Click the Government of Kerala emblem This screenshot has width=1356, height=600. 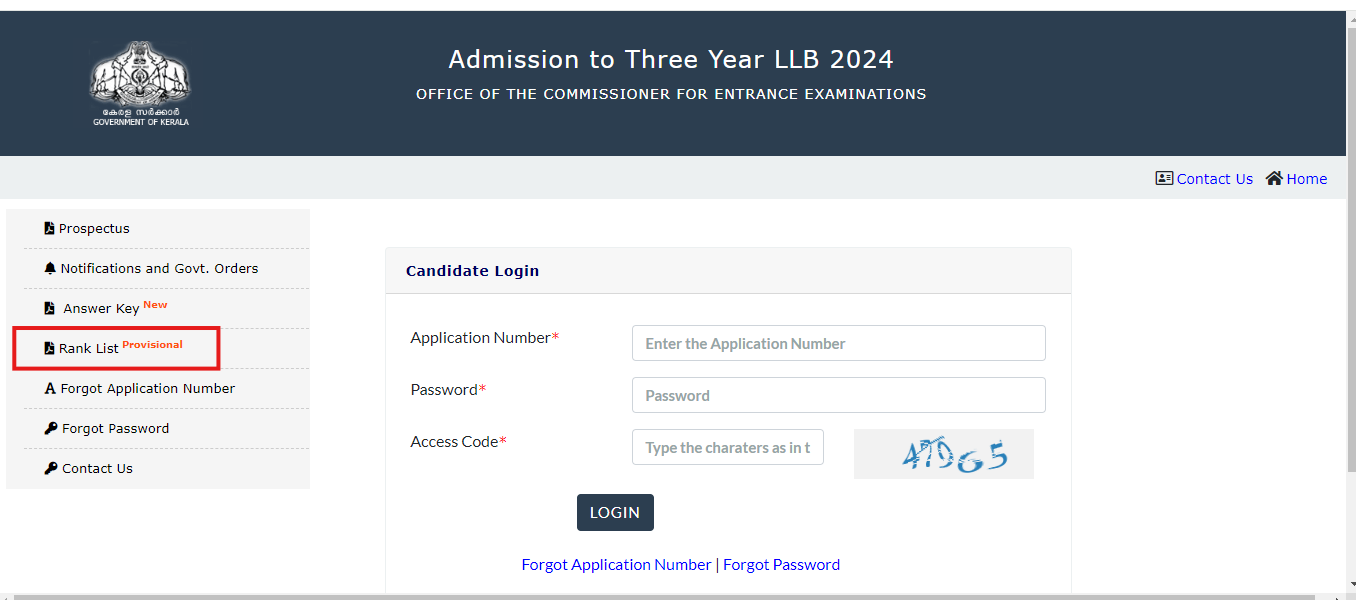point(141,83)
